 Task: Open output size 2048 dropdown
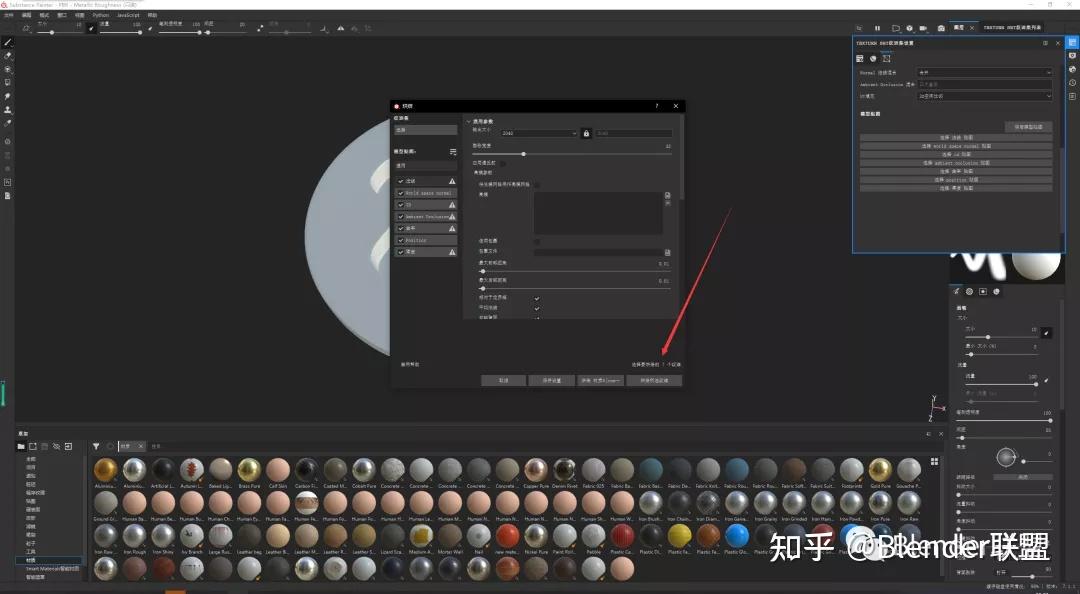click(x=539, y=133)
